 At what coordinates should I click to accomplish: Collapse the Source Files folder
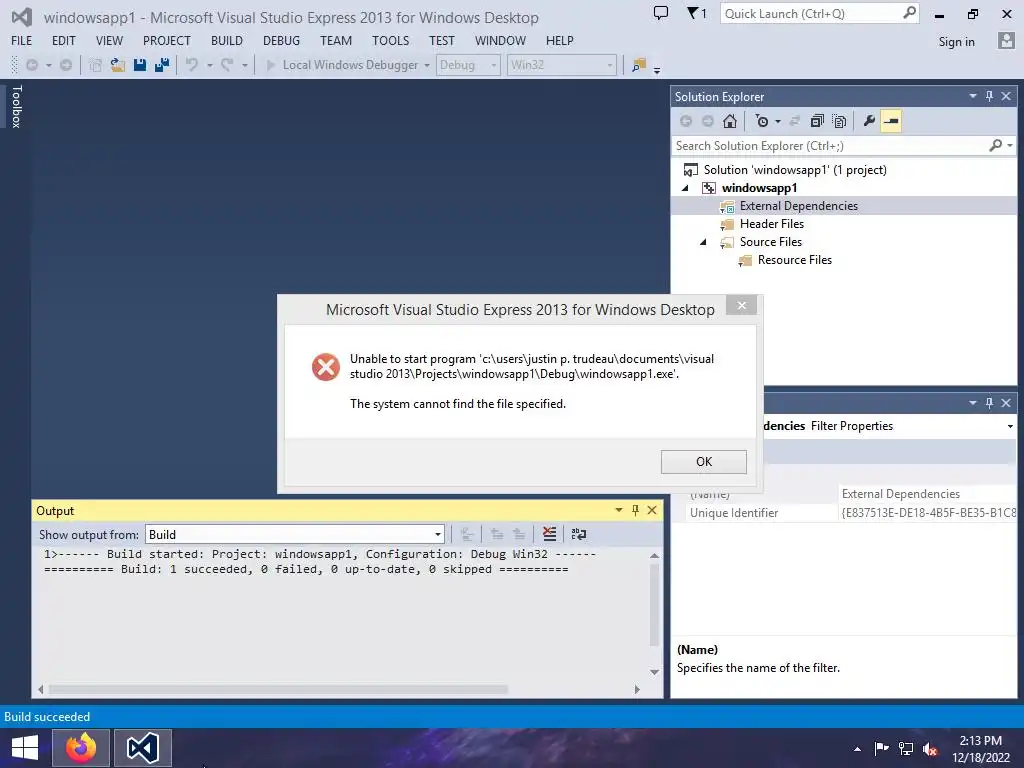tap(703, 242)
